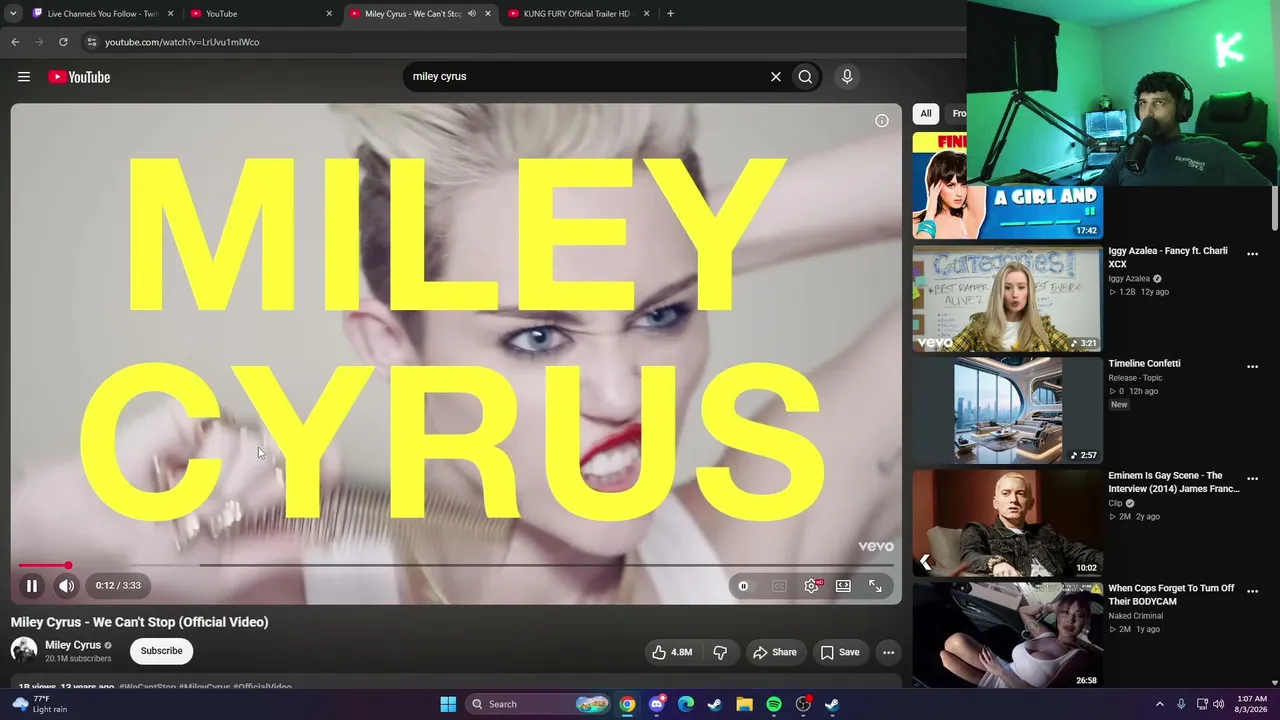
Task: Run the search with the magnifier button
Action: point(805,76)
